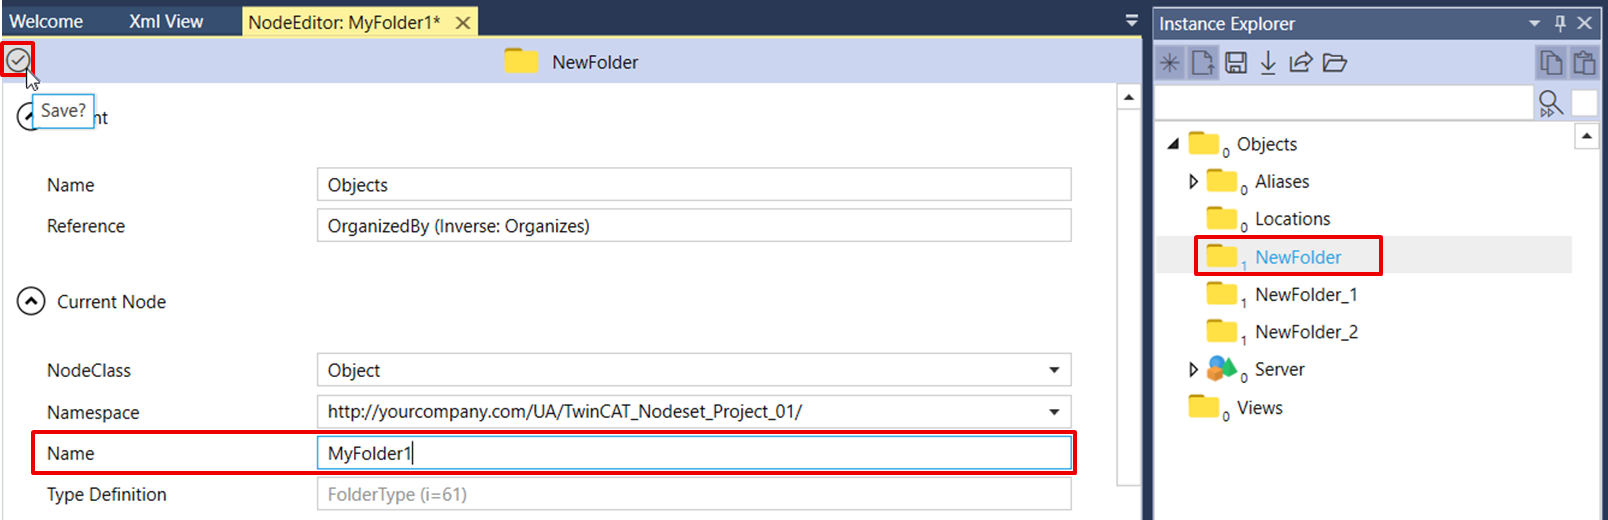Screen dimensions: 1608x520
Task: Pin the Instance Explorer panel
Action: [1560, 23]
